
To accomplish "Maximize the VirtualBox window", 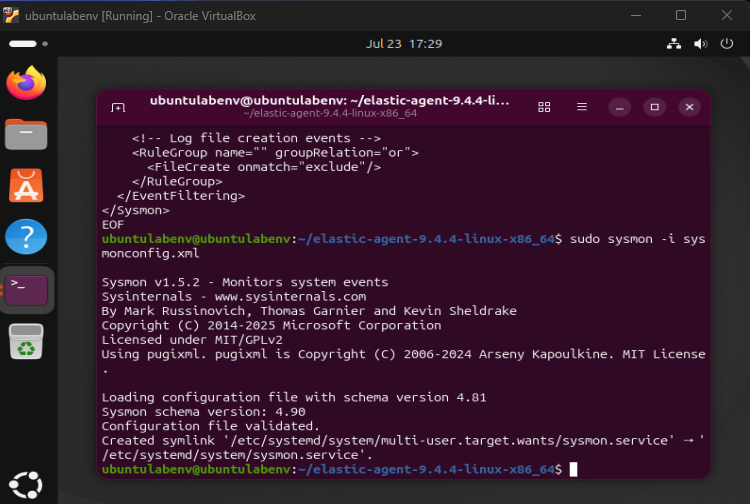I will pyautogui.click(x=681, y=15).
